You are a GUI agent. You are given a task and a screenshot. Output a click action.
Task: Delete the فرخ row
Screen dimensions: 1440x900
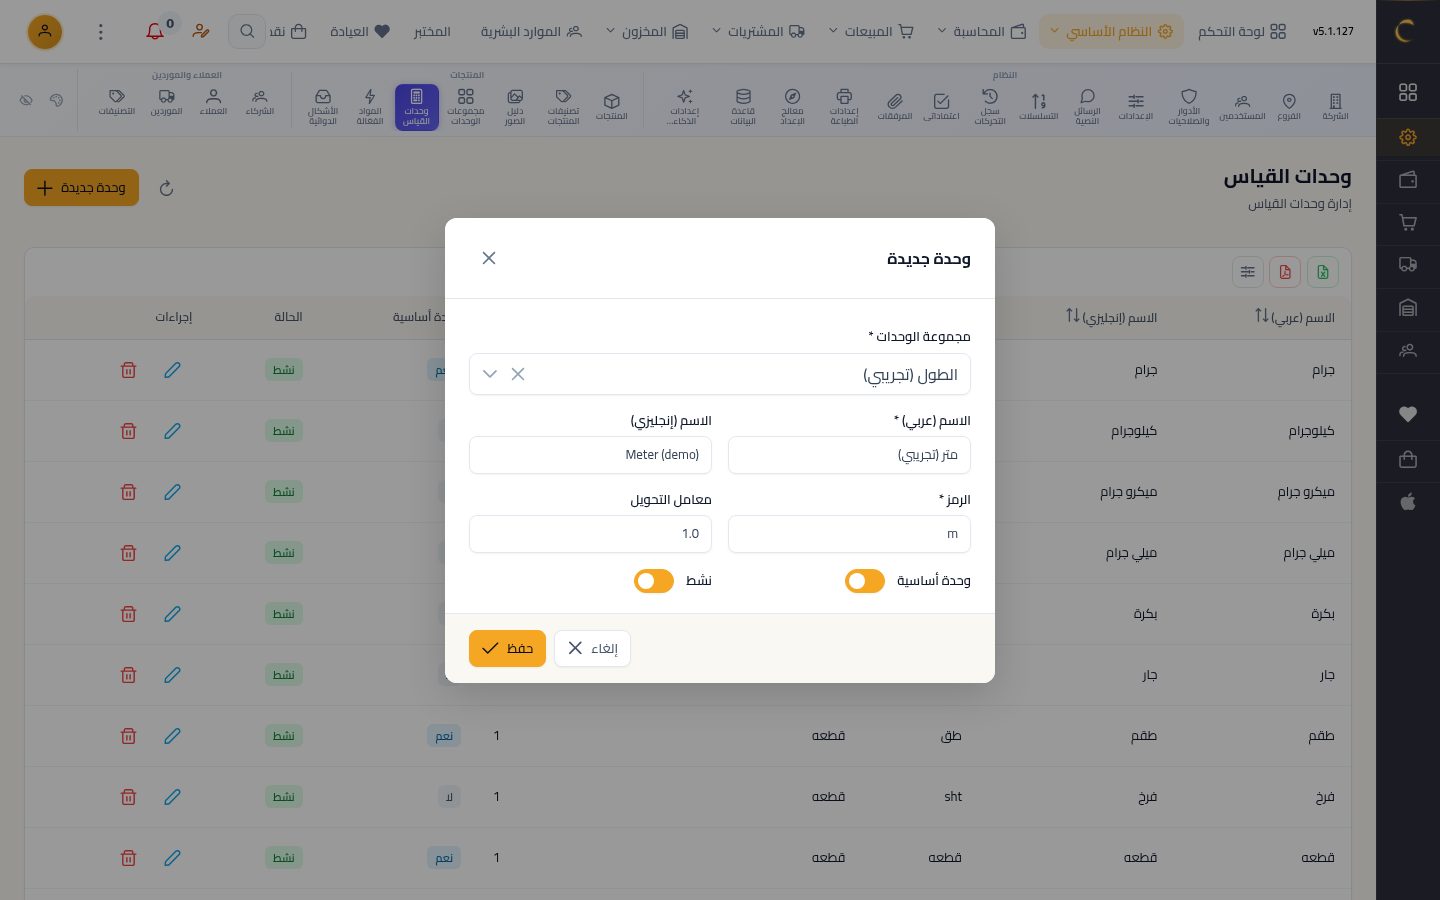click(x=128, y=797)
